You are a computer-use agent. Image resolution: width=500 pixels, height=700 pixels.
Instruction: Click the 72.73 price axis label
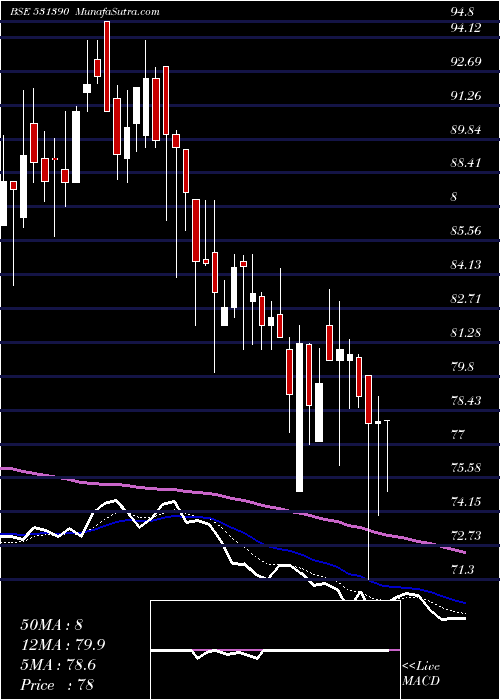pos(466,535)
